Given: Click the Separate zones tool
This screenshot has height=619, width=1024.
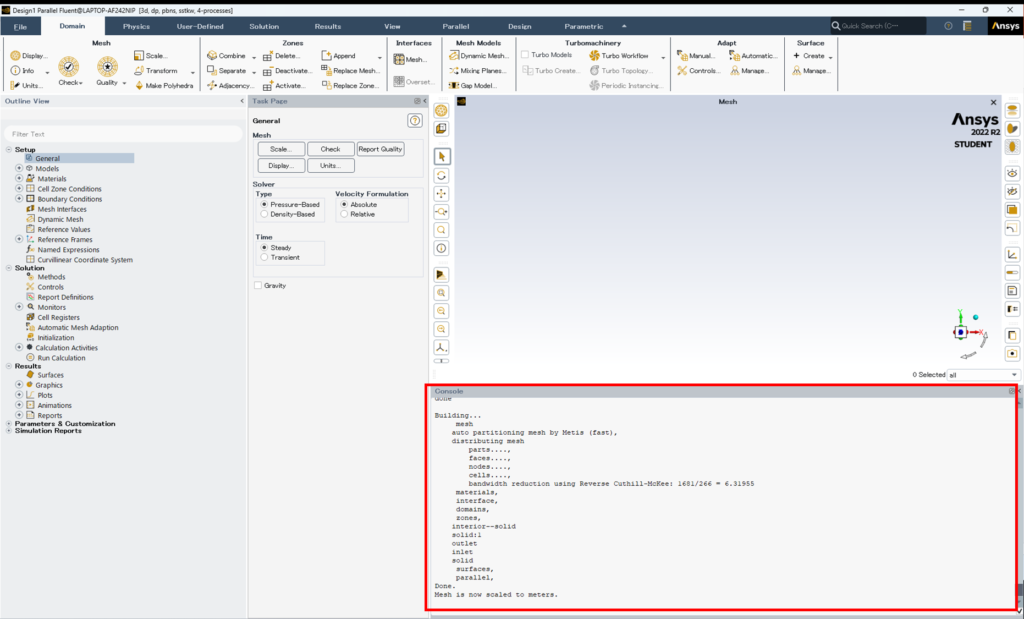Looking at the screenshot, I should pyautogui.click(x=227, y=71).
